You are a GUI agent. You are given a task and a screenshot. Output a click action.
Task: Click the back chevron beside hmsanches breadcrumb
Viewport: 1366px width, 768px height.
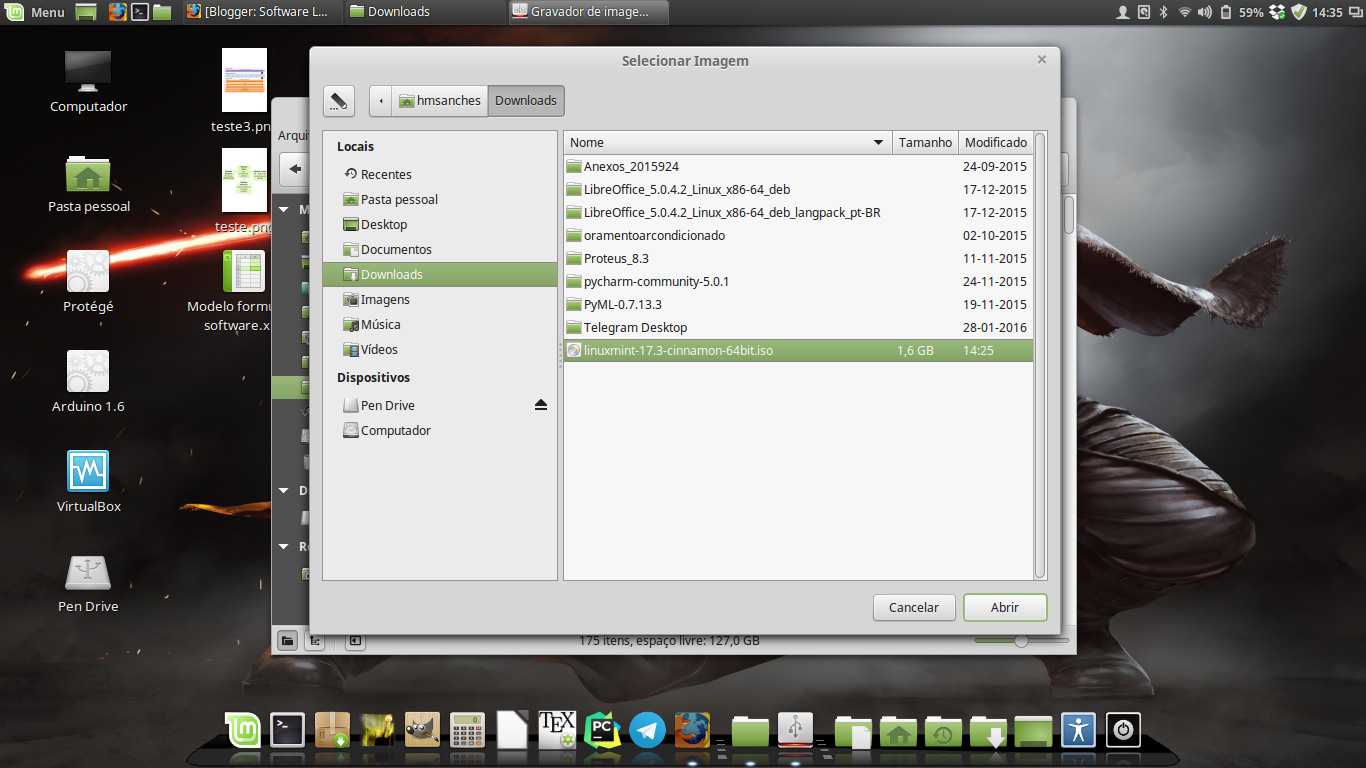pos(380,100)
